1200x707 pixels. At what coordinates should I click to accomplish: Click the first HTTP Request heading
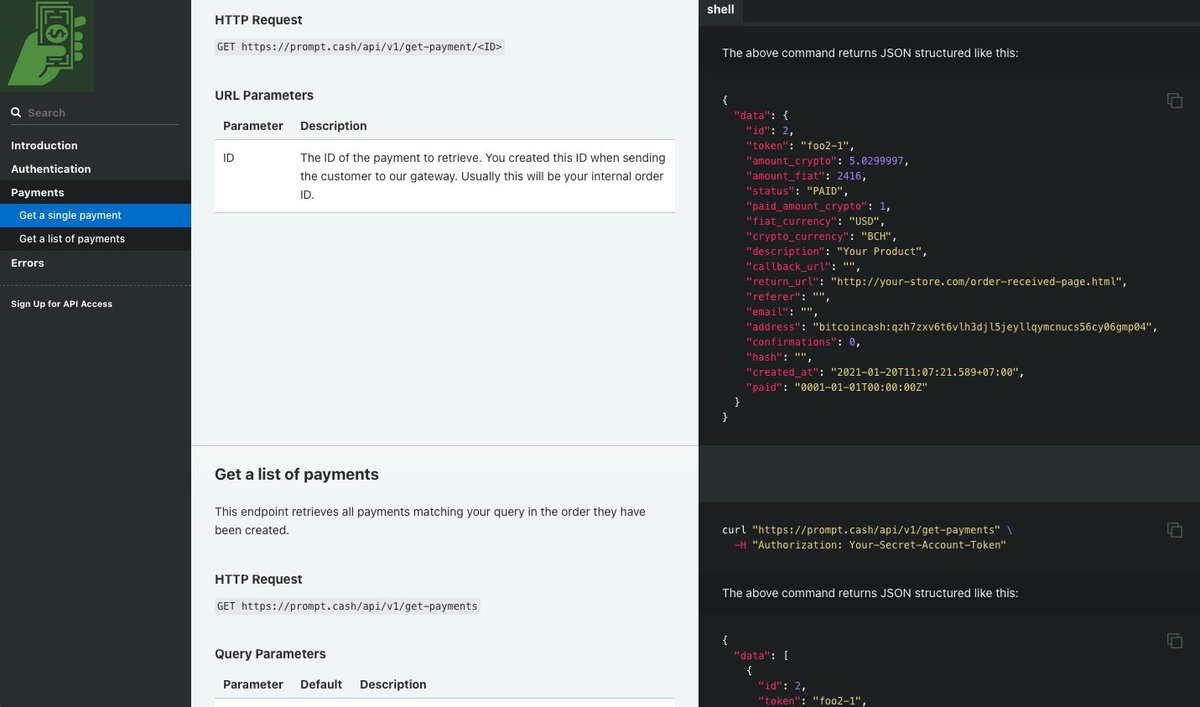point(258,20)
